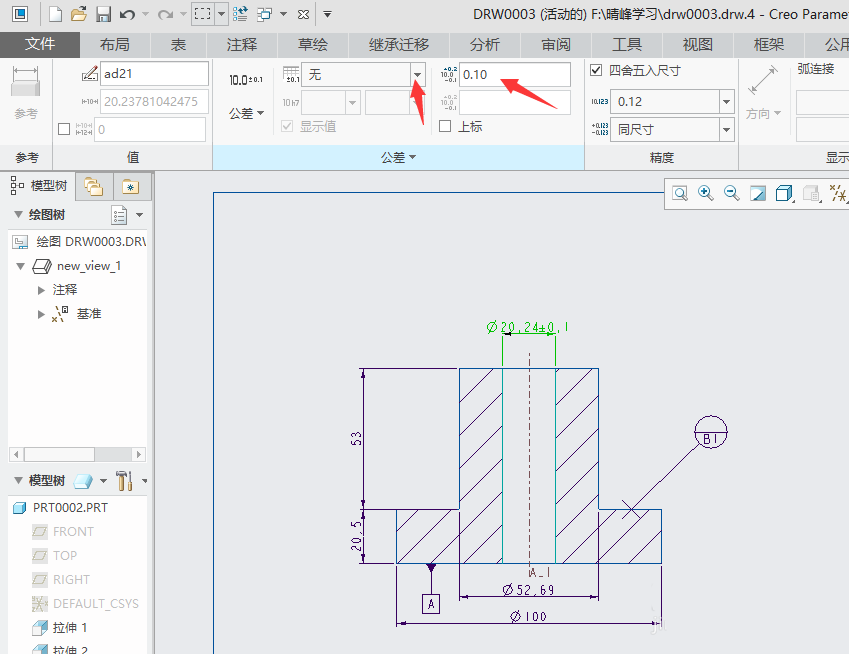
Task: Click the lower tolerance empty field
Action: [514, 102]
